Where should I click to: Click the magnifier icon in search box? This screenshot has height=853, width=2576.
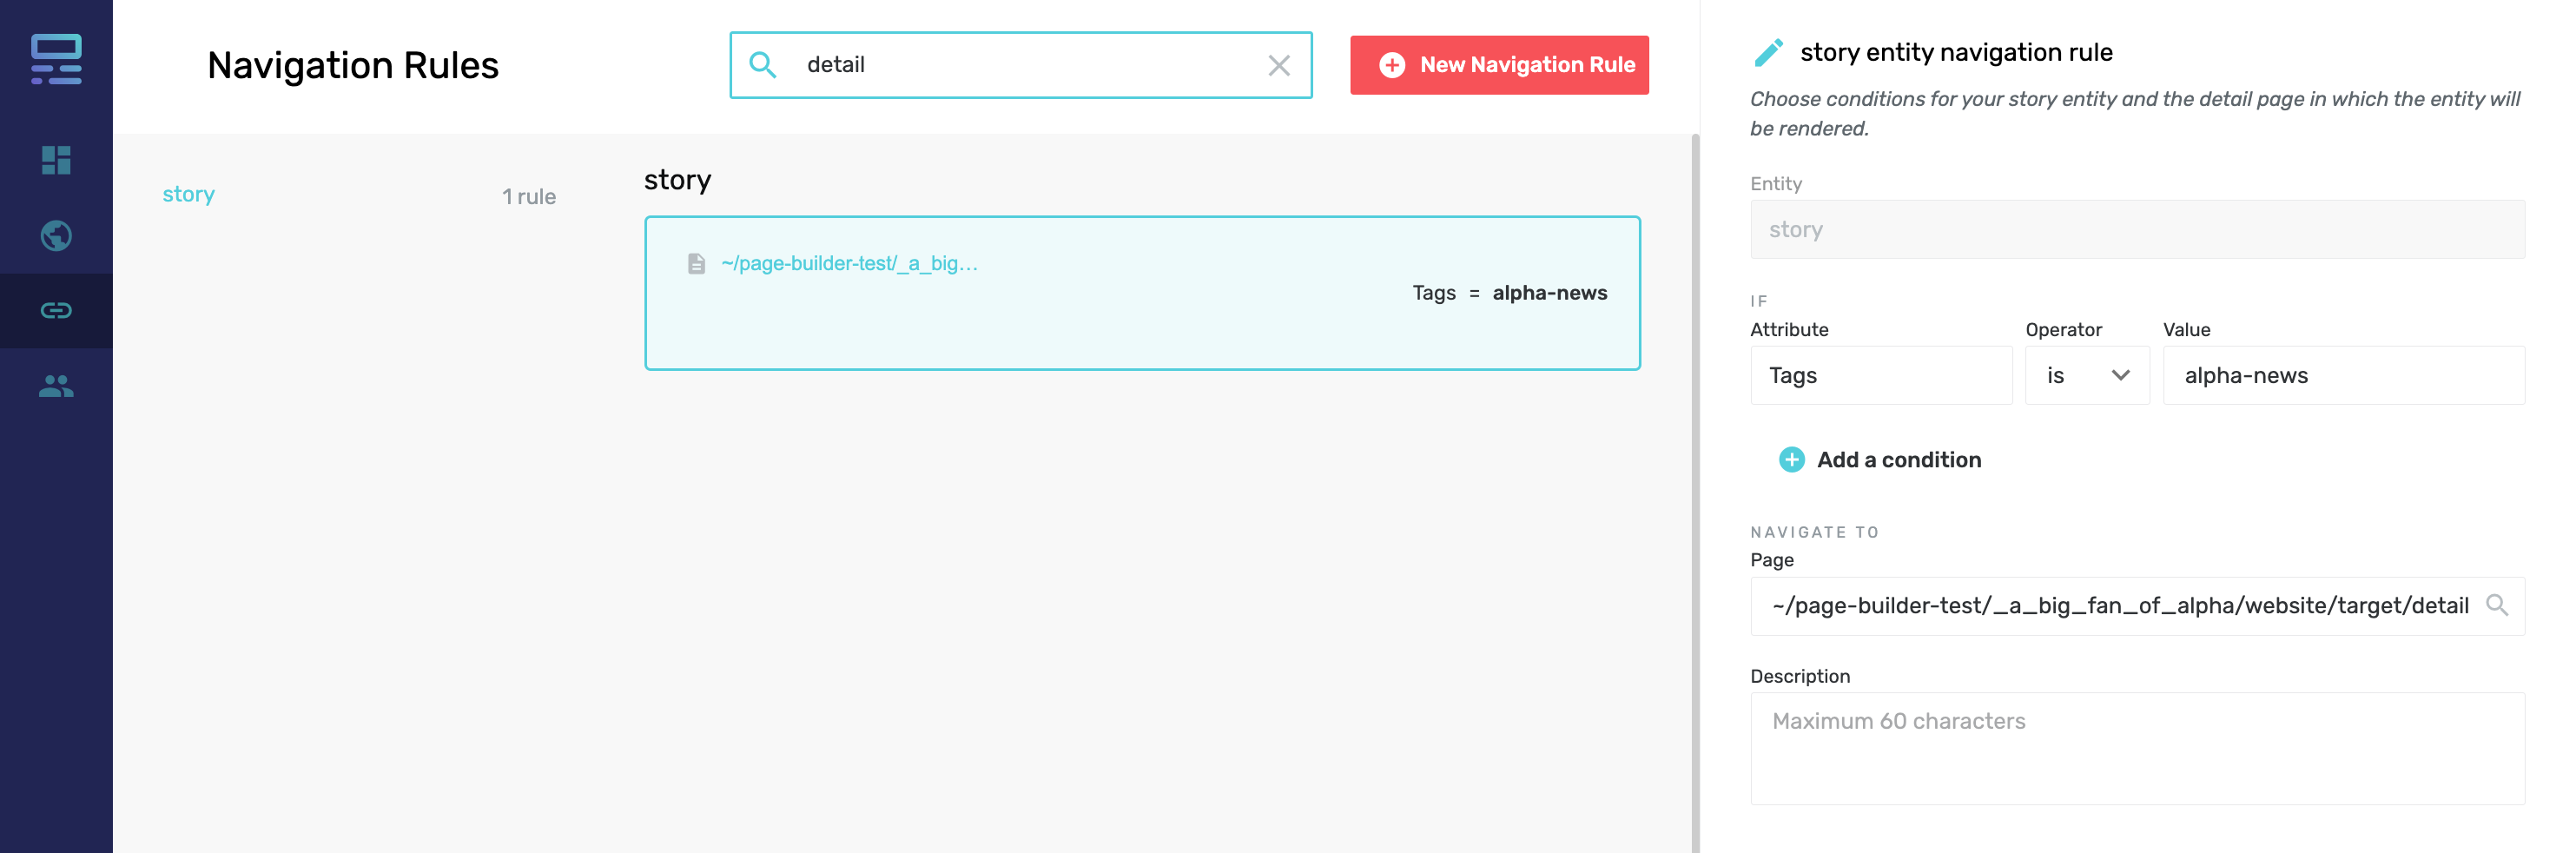763,65
